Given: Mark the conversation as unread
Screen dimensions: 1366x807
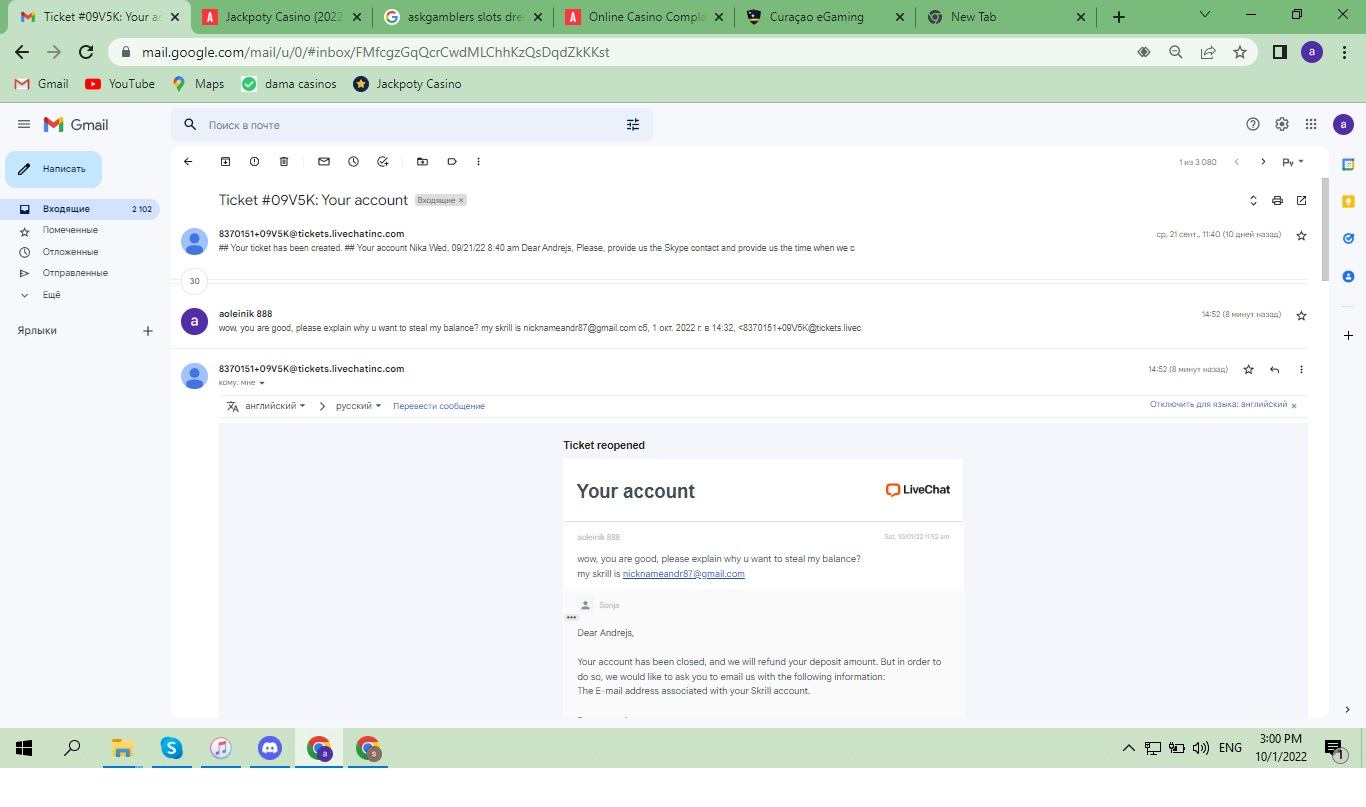Looking at the screenshot, I should click(x=324, y=161).
